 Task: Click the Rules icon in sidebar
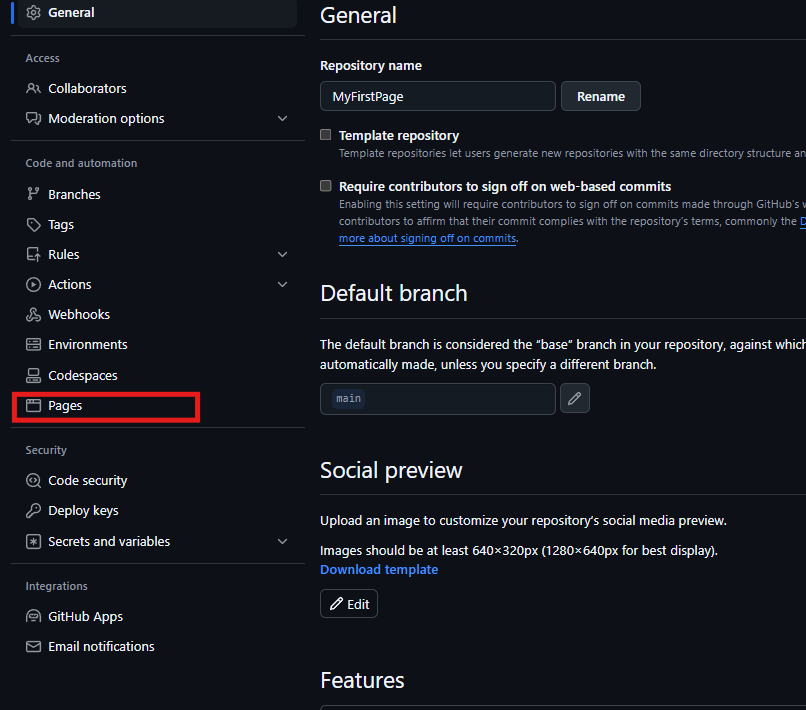click(33, 254)
